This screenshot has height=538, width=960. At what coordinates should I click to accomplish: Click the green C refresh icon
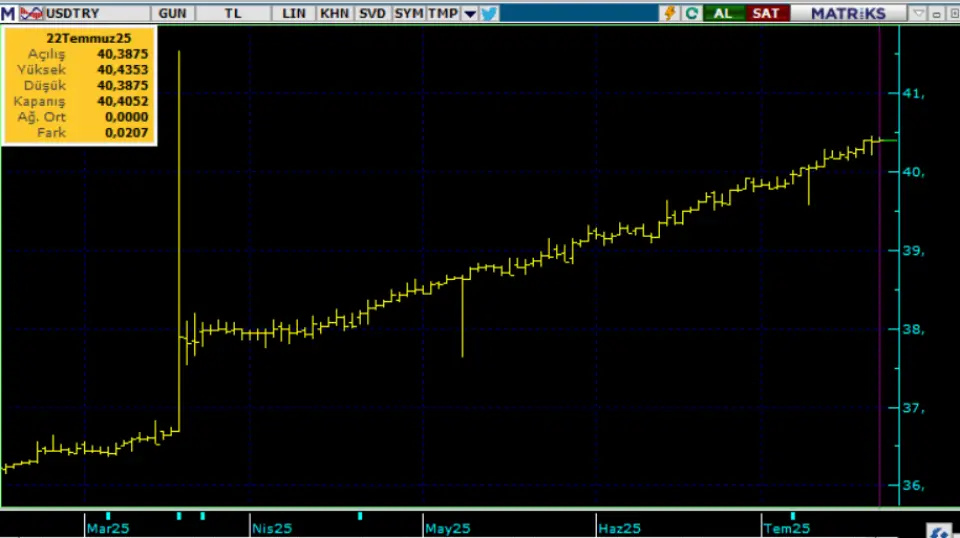click(692, 13)
